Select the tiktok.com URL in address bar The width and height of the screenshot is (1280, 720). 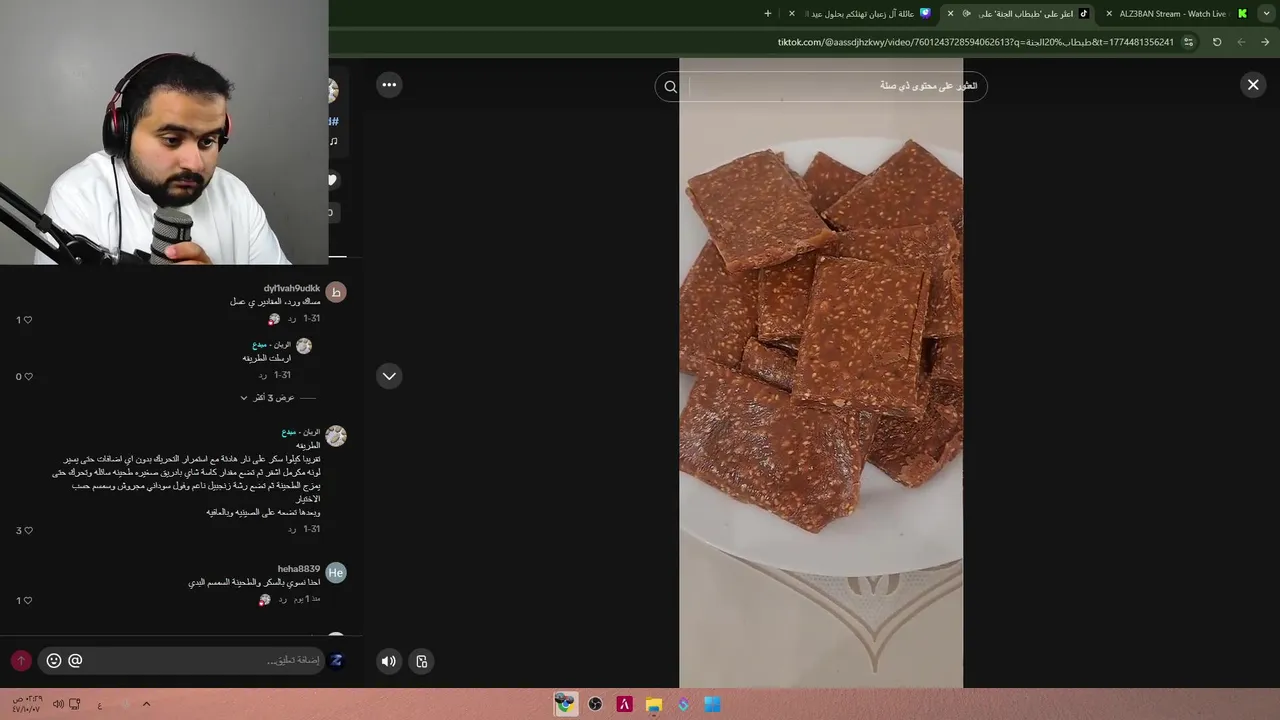[975, 42]
